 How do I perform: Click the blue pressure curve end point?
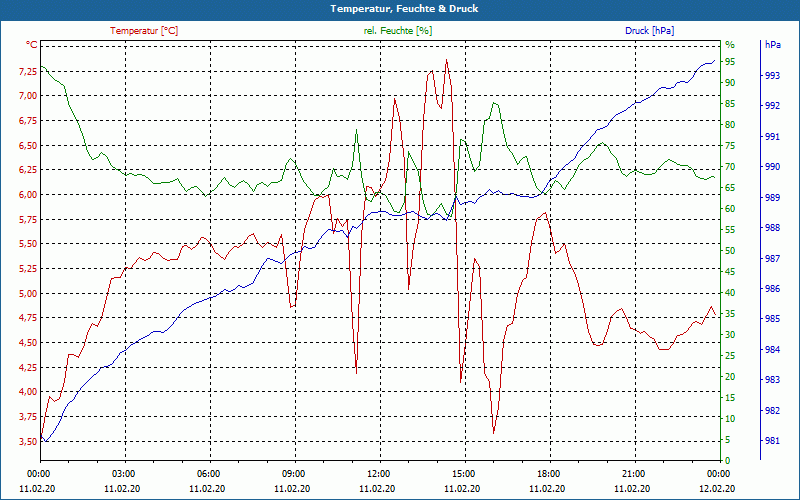click(714, 60)
